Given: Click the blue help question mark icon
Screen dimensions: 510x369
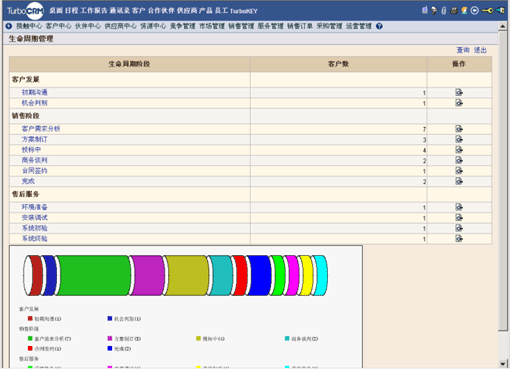Looking at the screenshot, I should click(379, 26).
